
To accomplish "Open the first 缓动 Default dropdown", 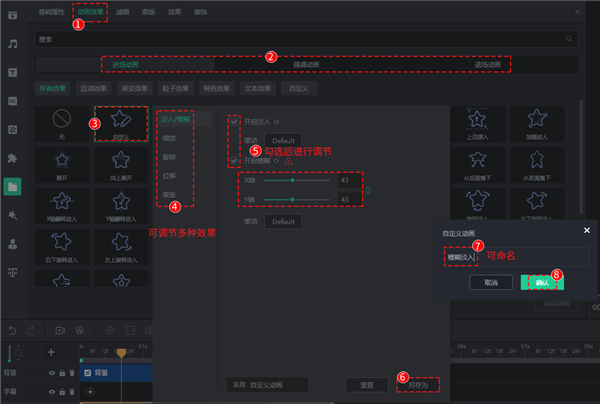I will 283,140.
